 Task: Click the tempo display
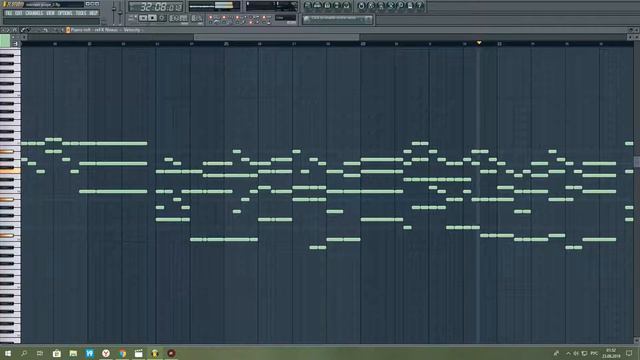click(178, 18)
